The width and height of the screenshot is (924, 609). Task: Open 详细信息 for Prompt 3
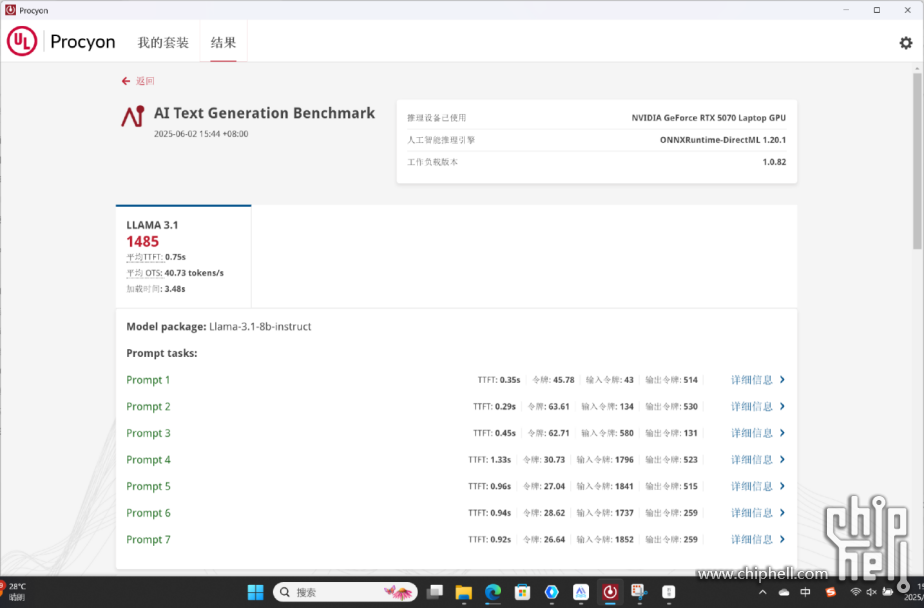(x=751, y=433)
